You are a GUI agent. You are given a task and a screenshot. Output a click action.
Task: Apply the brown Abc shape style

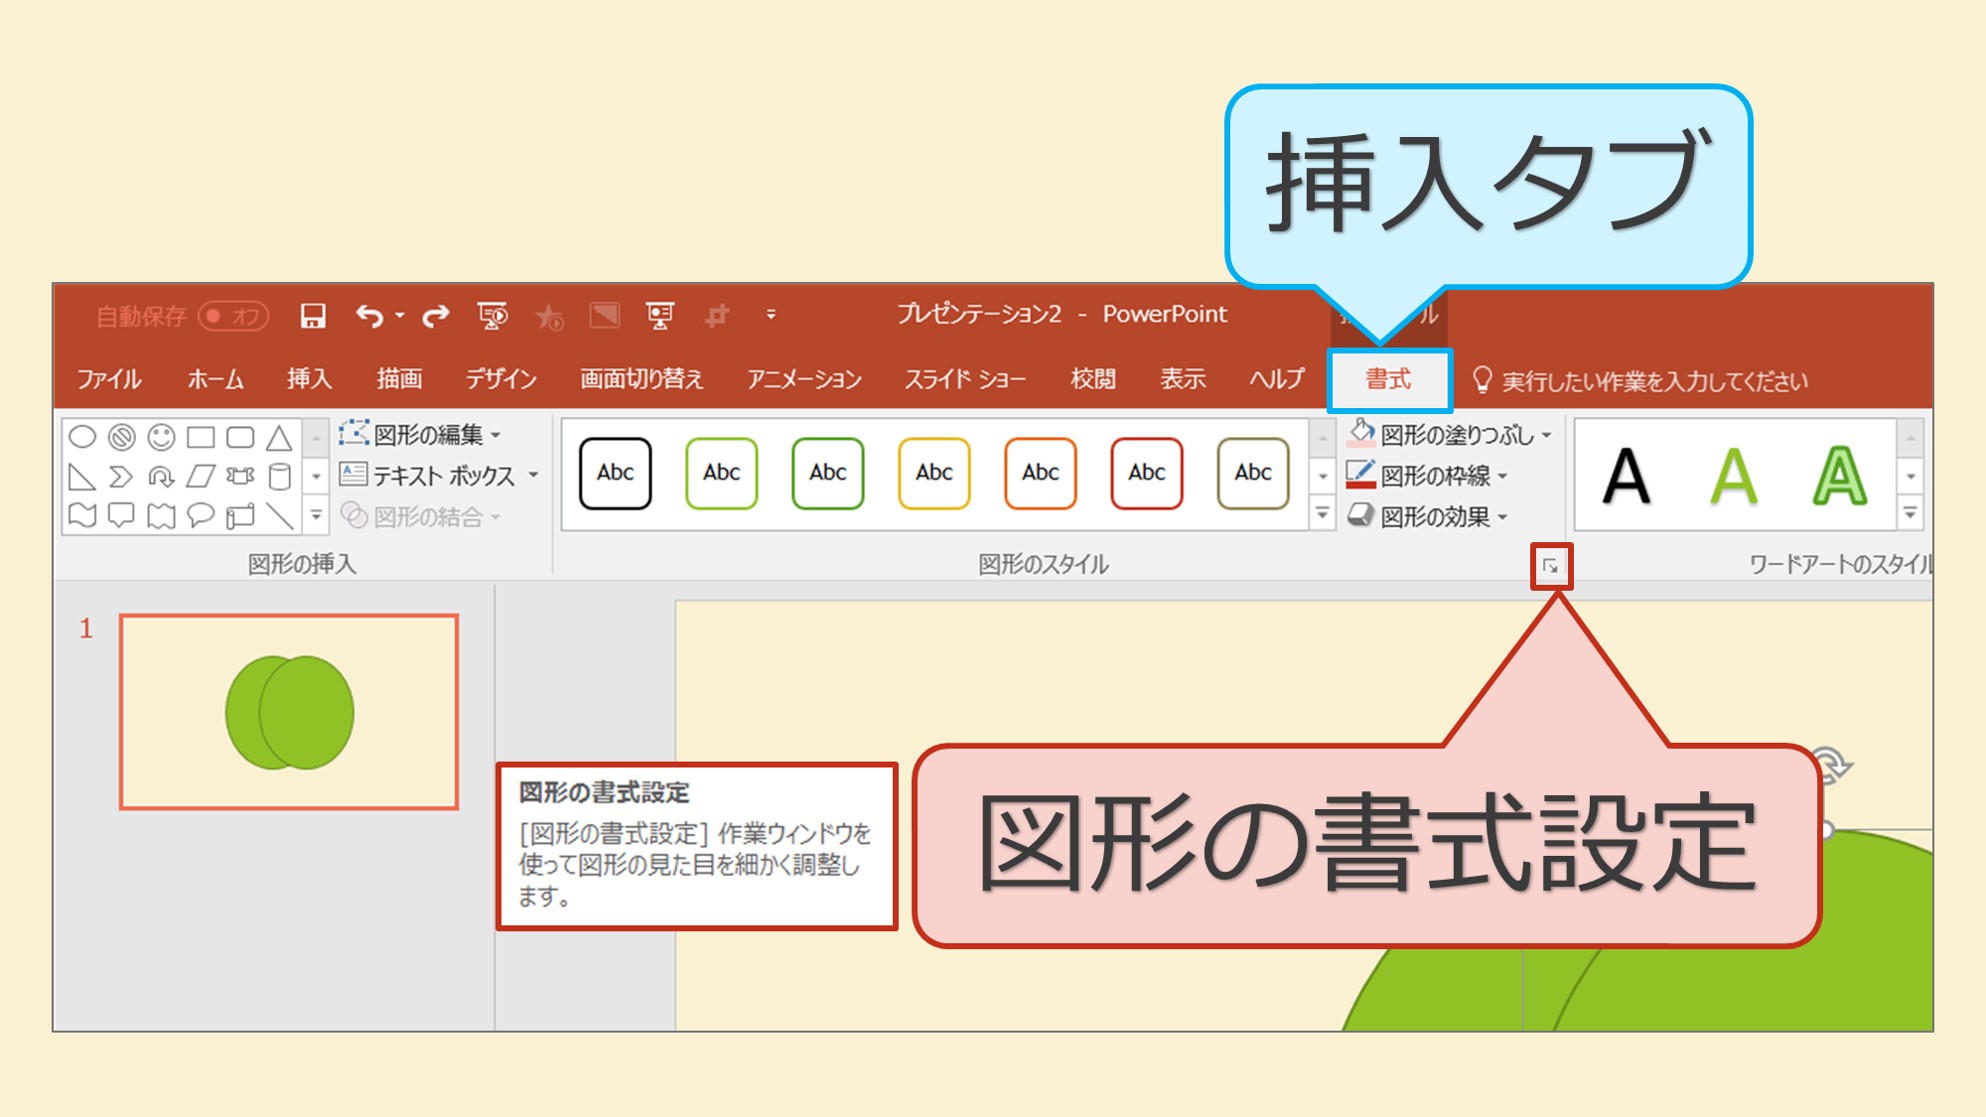coord(1252,473)
